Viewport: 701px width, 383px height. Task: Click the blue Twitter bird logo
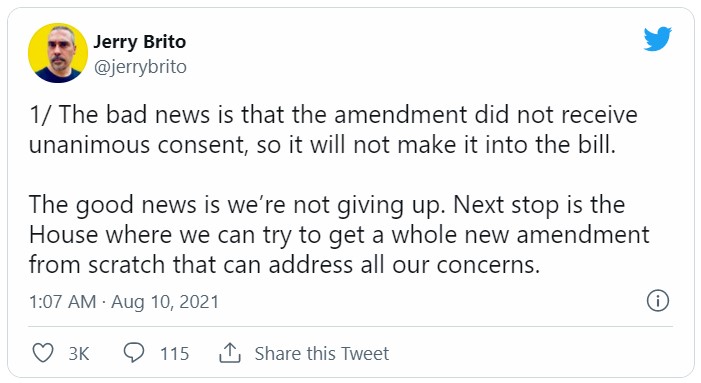click(x=658, y=38)
